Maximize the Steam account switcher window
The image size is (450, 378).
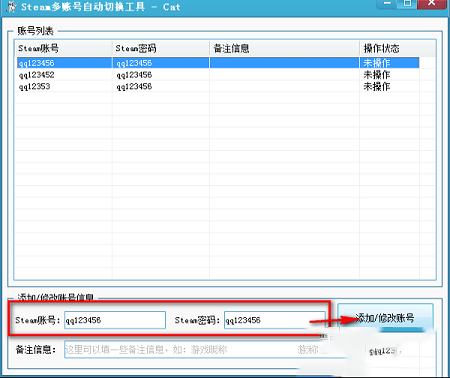[407, 4]
